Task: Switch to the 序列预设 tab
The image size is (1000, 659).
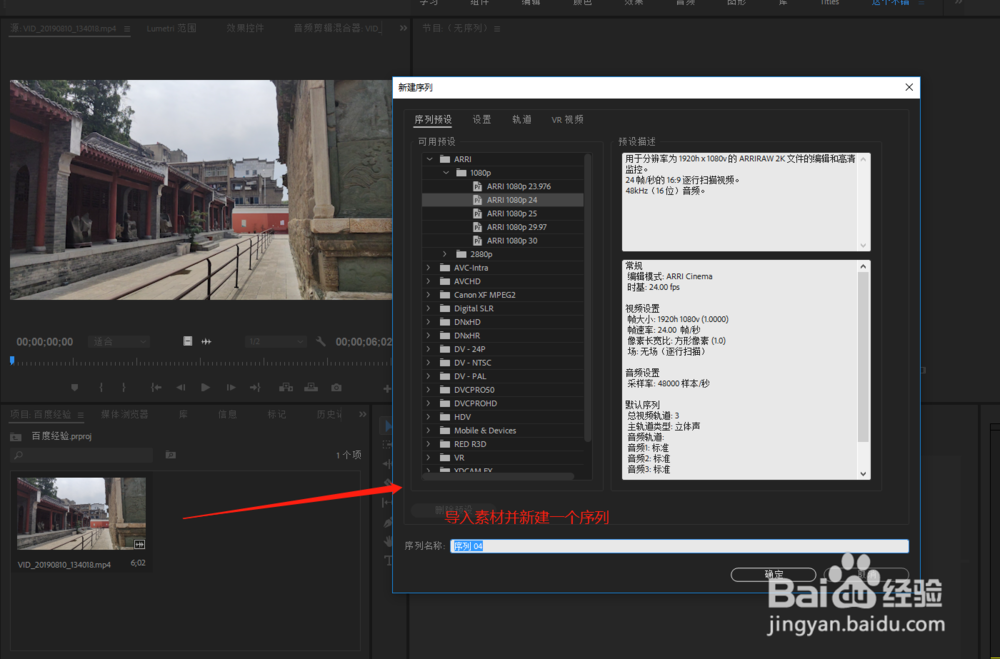Action: (x=433, y=119)
